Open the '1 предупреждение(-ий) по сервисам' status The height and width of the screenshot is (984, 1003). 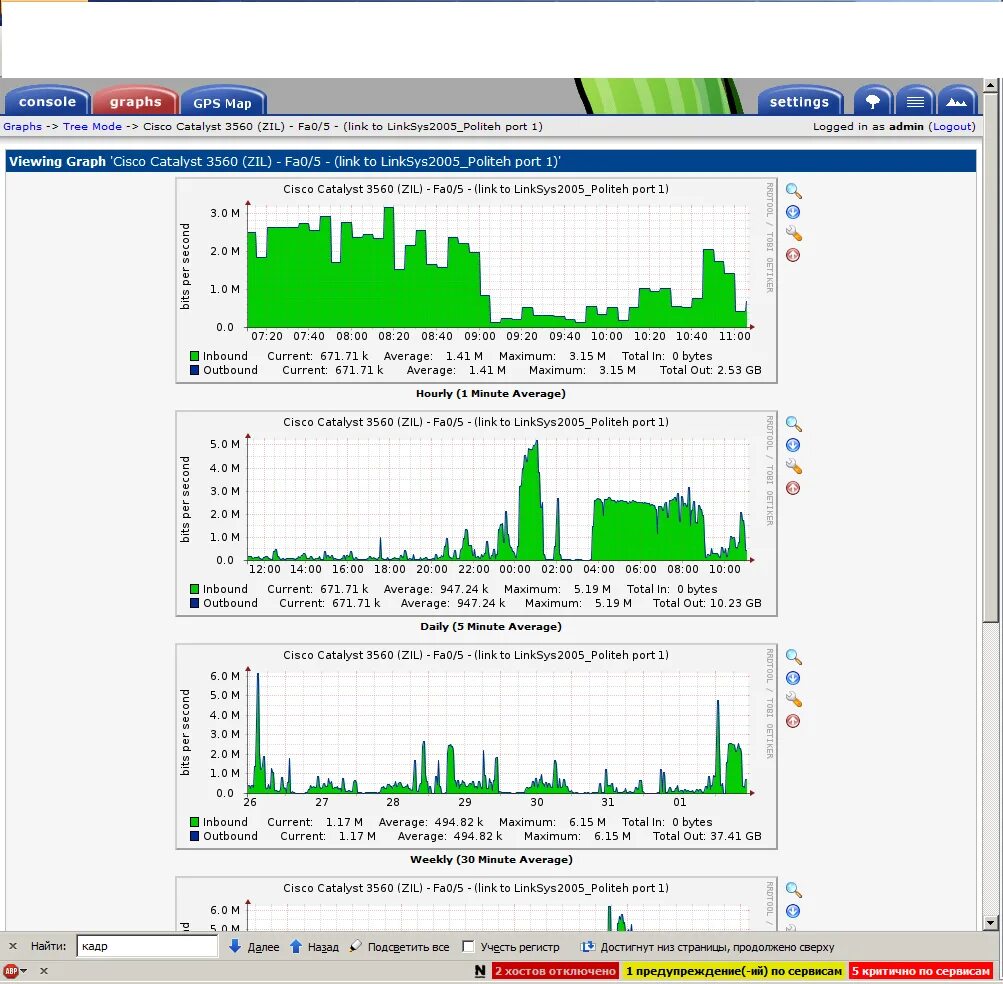coord(734,971)
